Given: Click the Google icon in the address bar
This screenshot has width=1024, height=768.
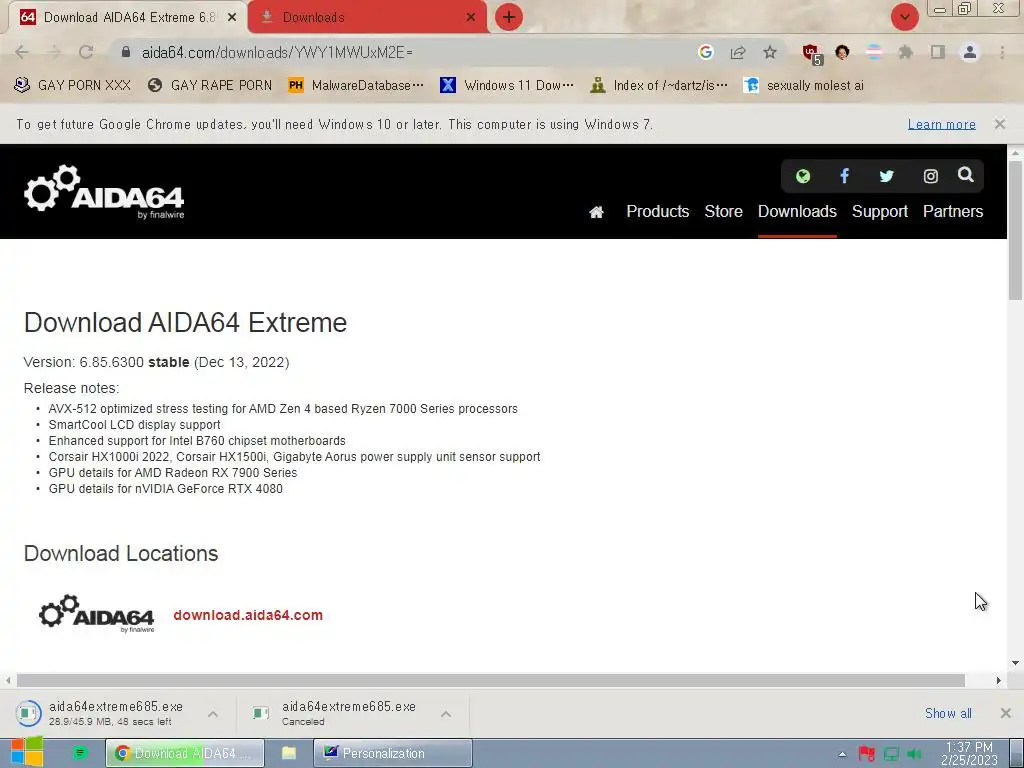Looking at the screenshot, I should point(705,52).
